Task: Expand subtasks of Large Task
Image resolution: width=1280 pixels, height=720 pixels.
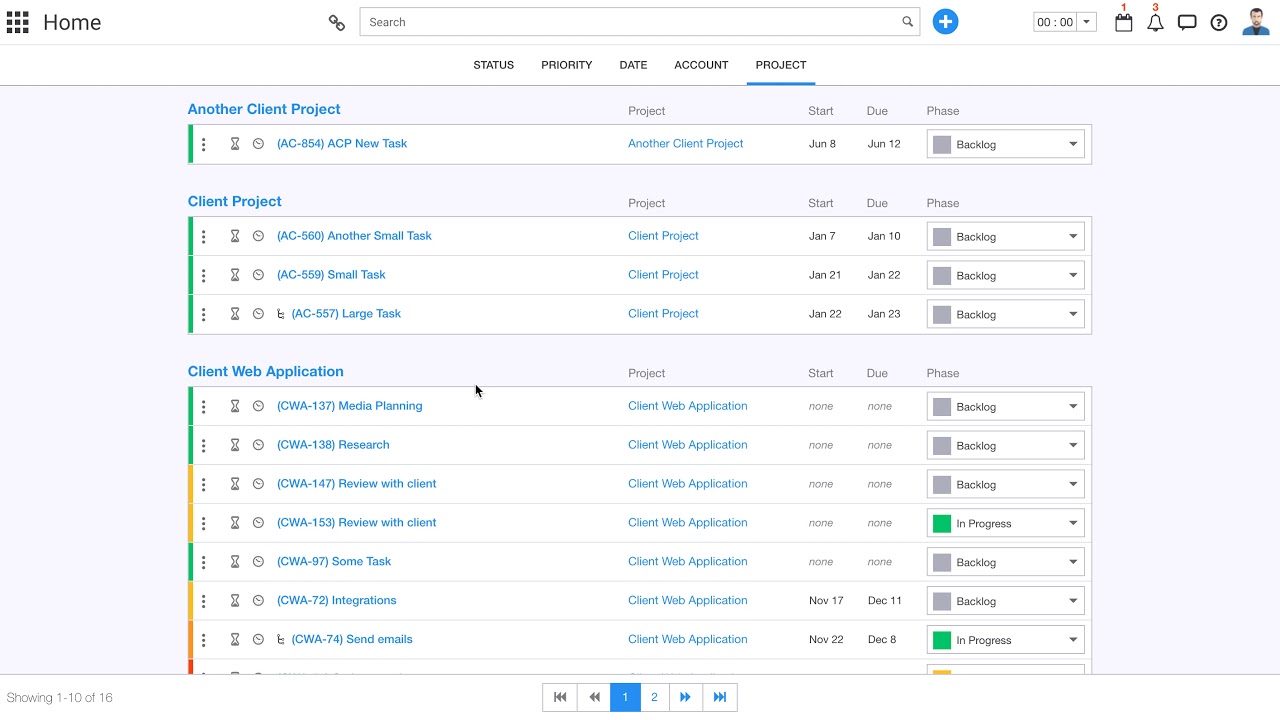Action: point(281,314)
